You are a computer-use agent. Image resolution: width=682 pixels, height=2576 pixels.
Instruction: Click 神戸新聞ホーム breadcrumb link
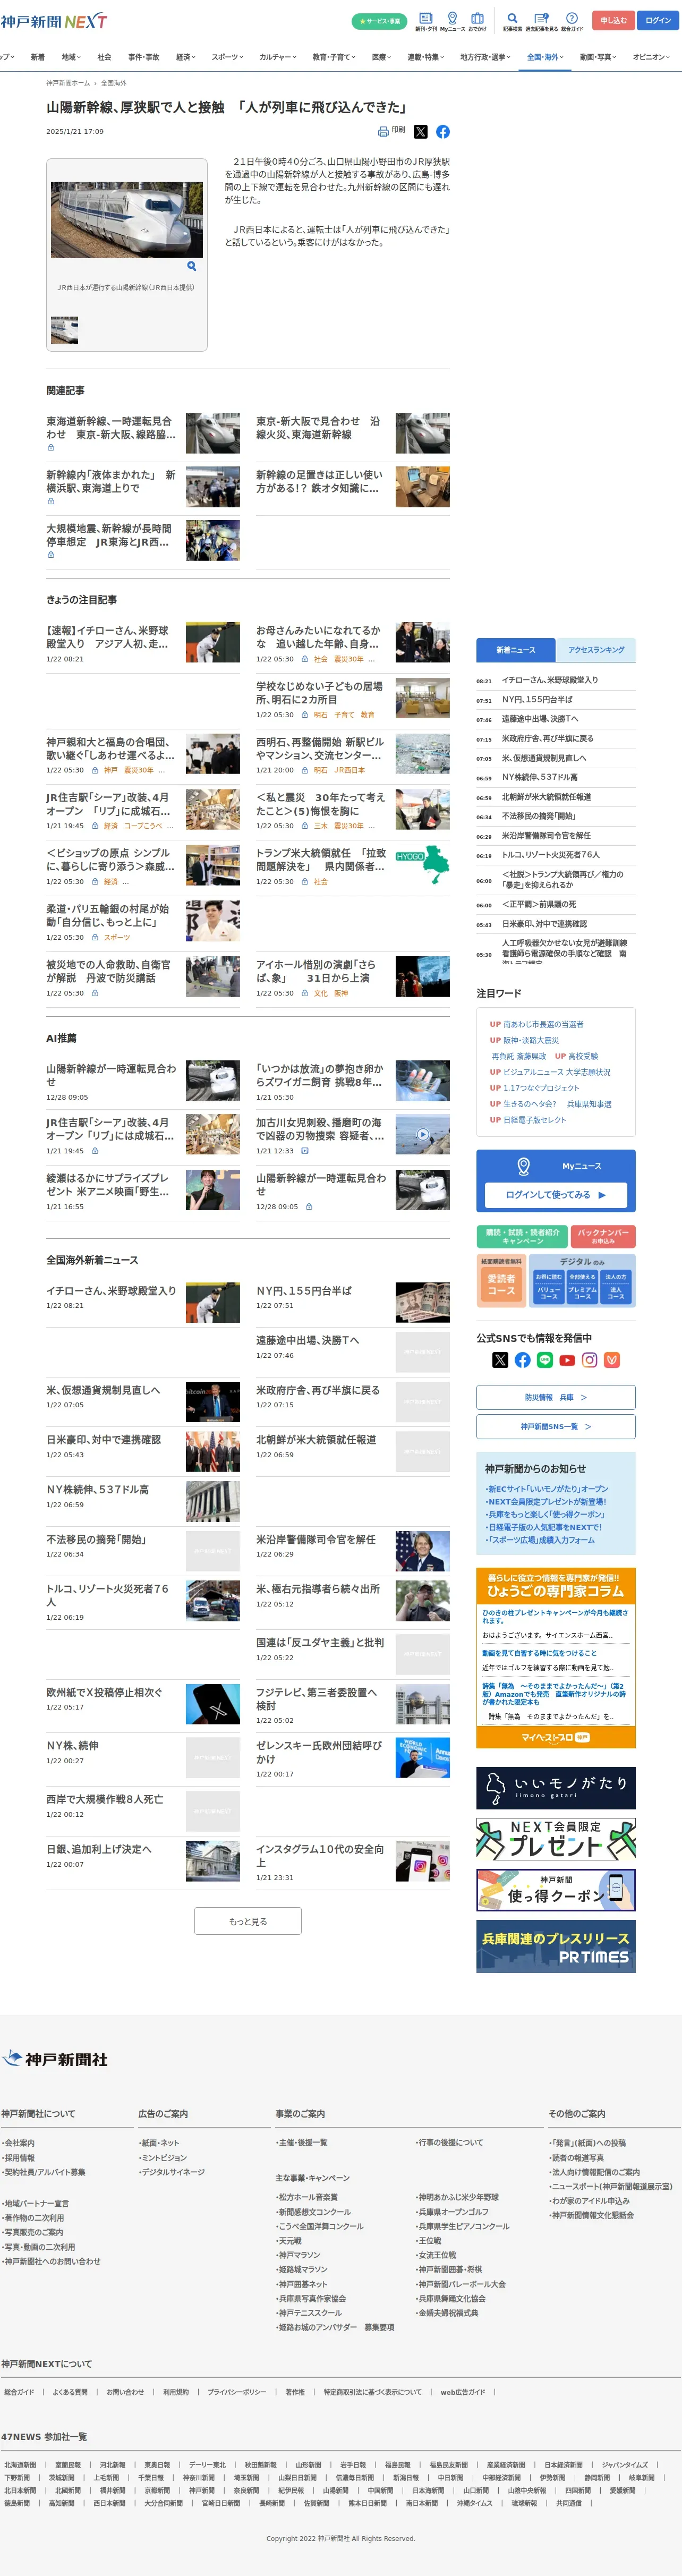tap(68, 83)
